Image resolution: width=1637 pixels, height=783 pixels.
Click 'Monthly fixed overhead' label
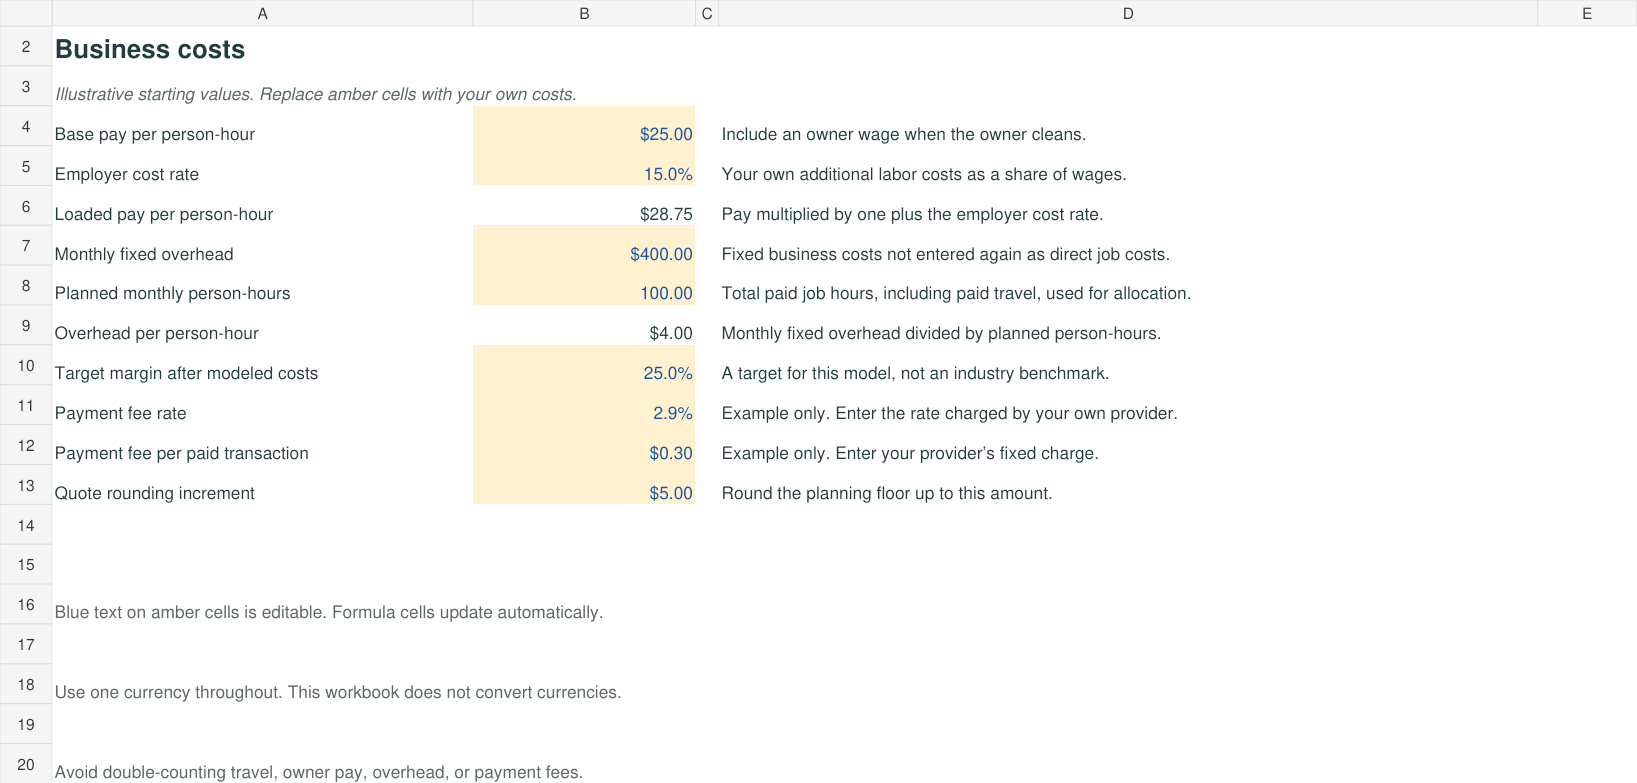(x=144, y=254)
